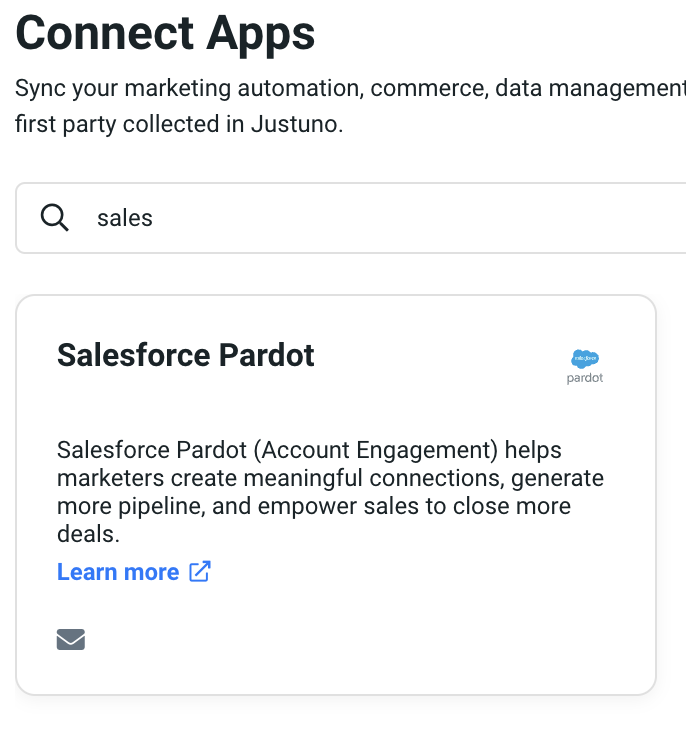Click the envelope email icon on card
Screen dimensions: 686x730
(71, 639)
